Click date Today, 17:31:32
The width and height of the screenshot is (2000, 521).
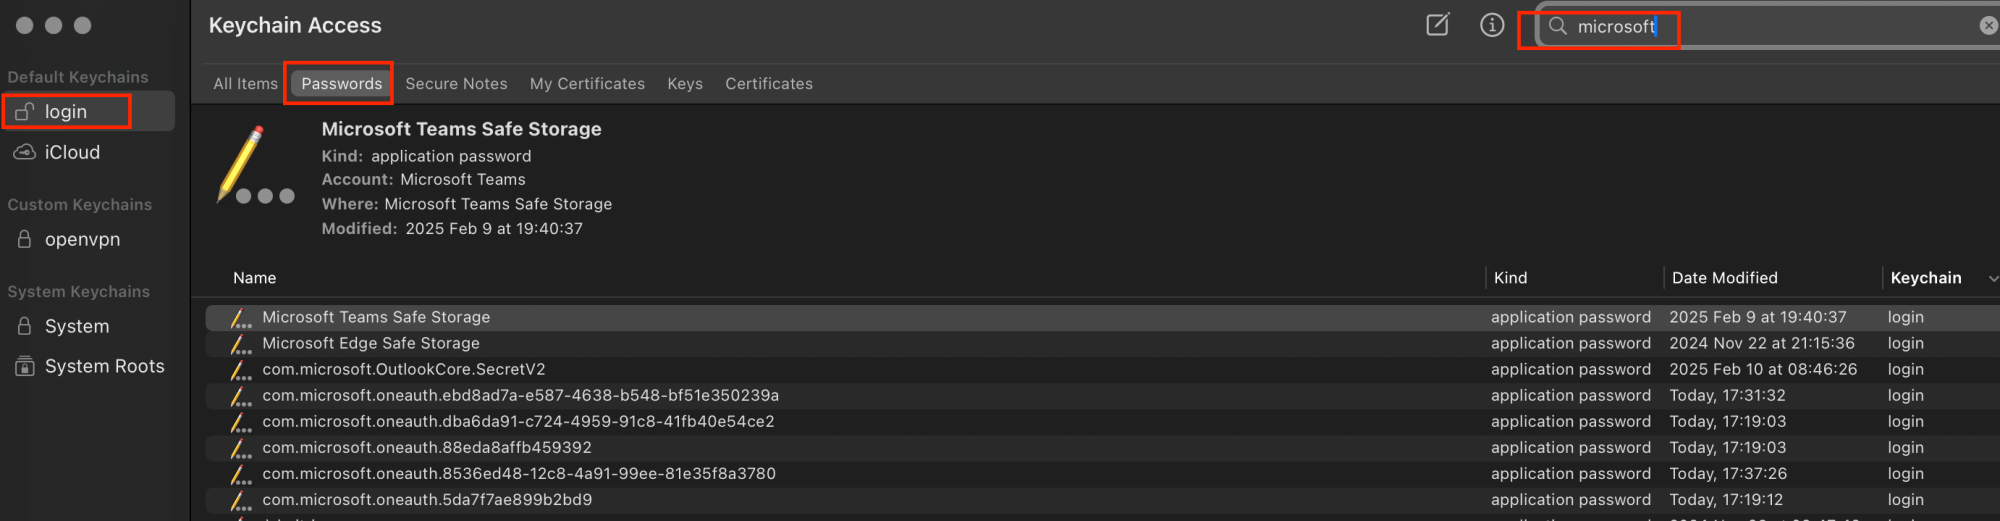point(1727,395)
